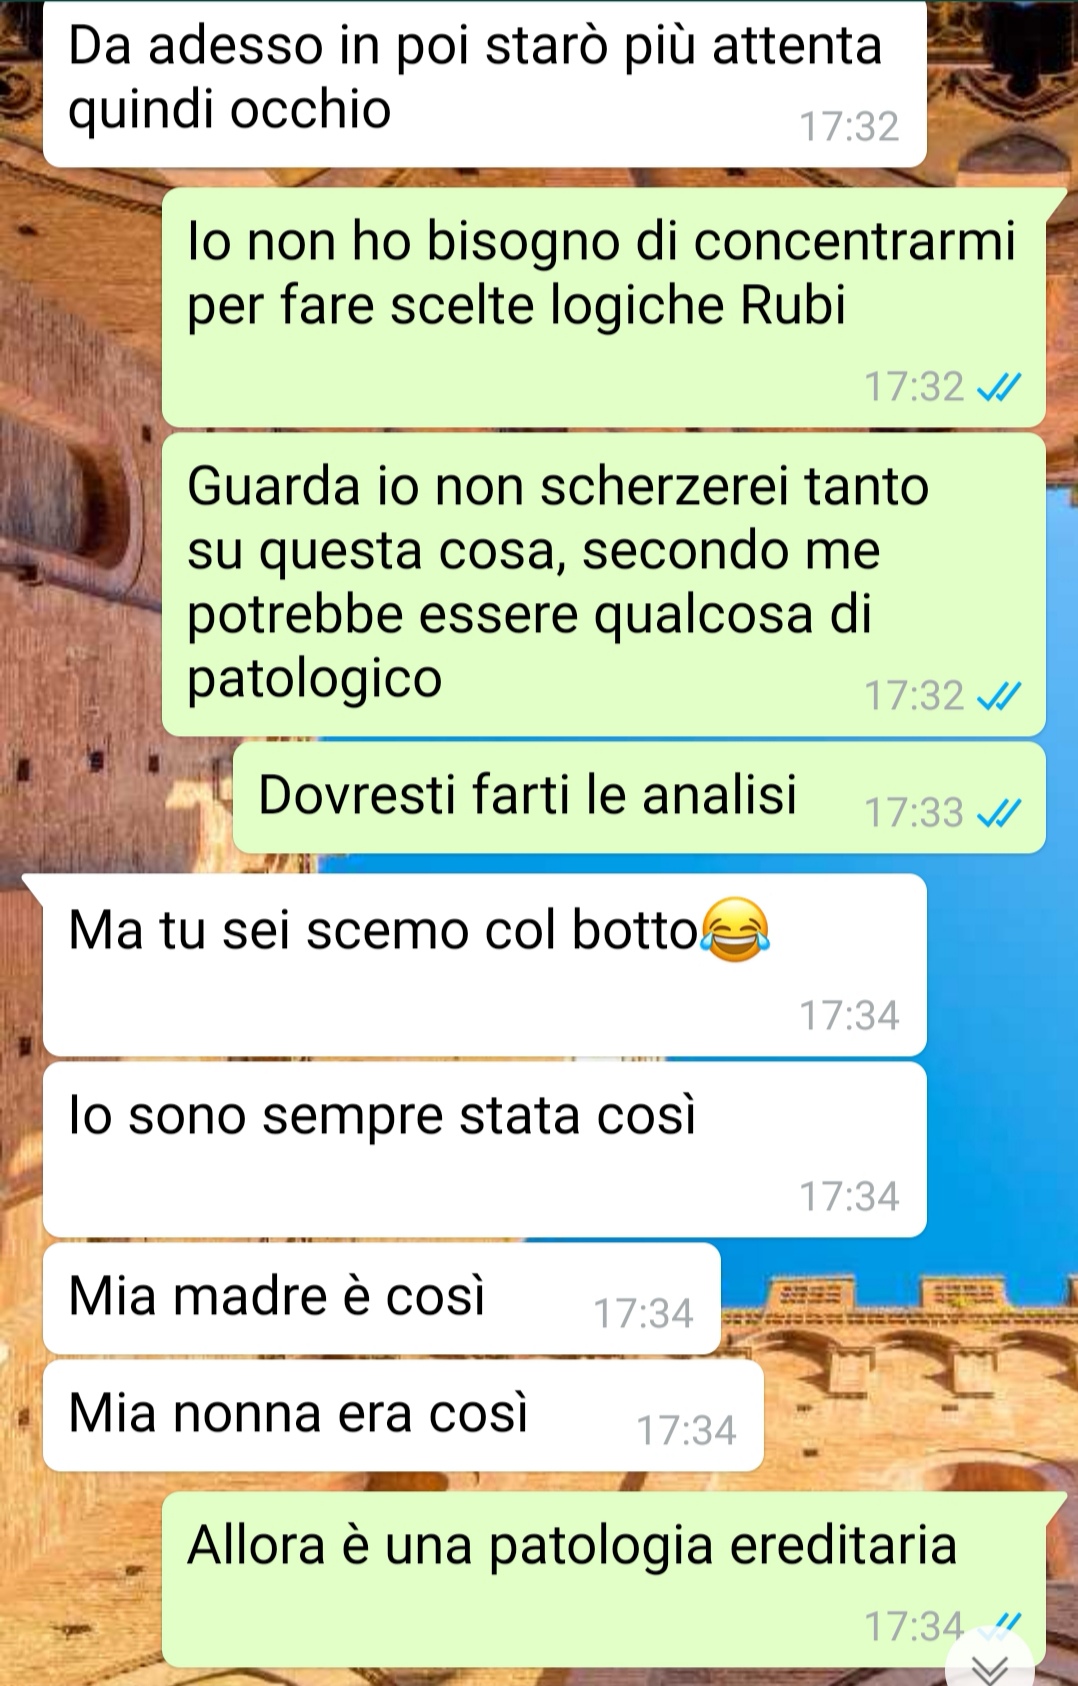Tap the laughing emoji in the message
Screen dimensions: 1078x1686
[x=736, y=931]
